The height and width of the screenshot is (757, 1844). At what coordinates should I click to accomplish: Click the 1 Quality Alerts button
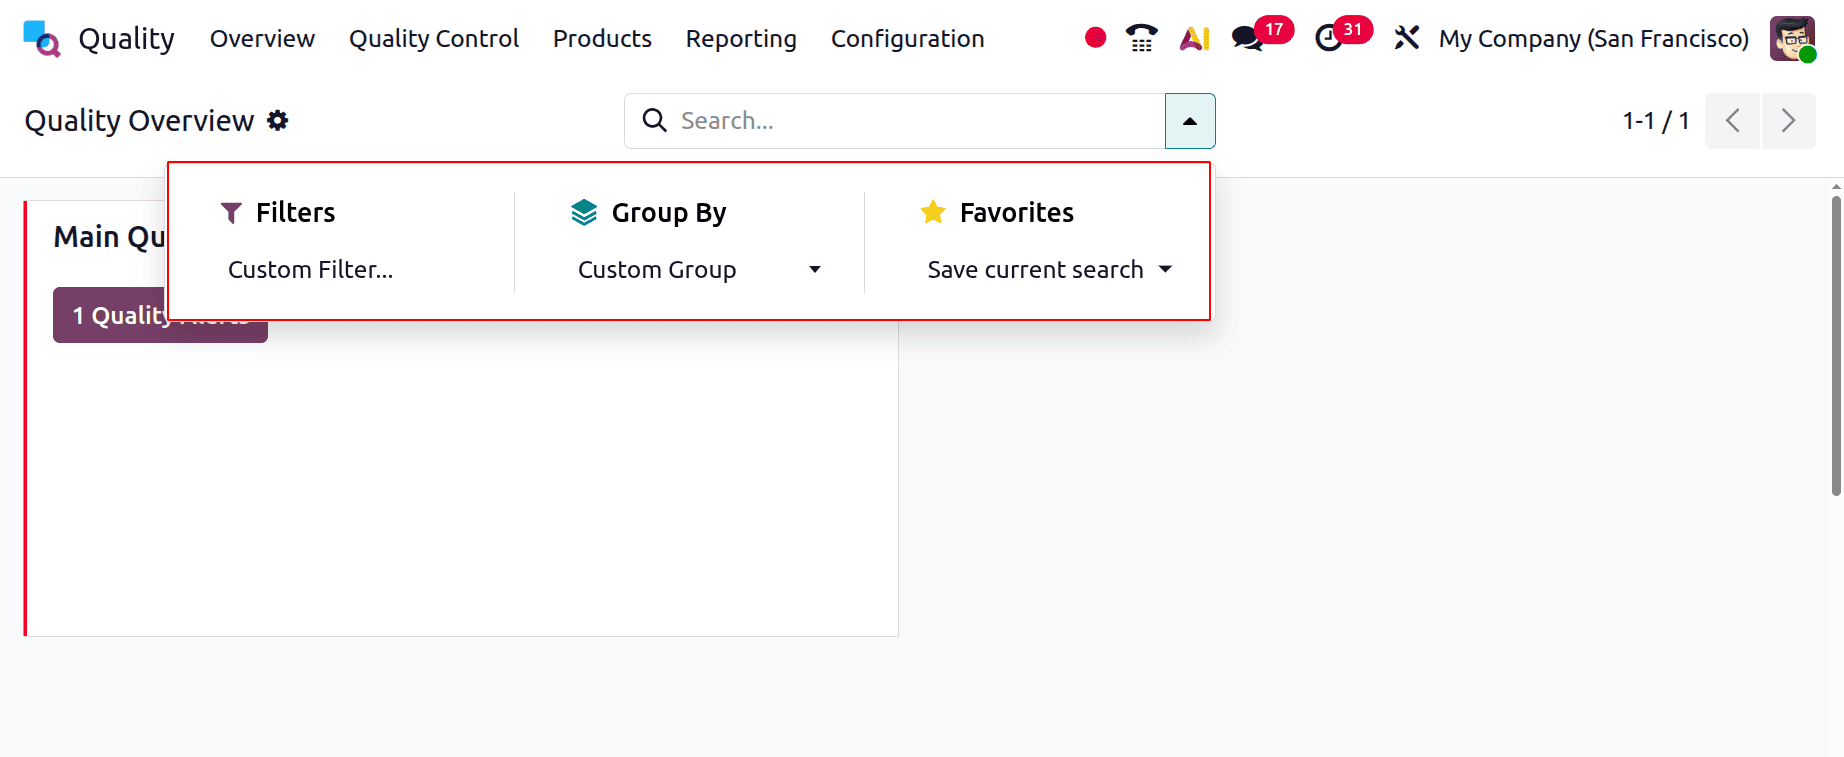(160, 315)
